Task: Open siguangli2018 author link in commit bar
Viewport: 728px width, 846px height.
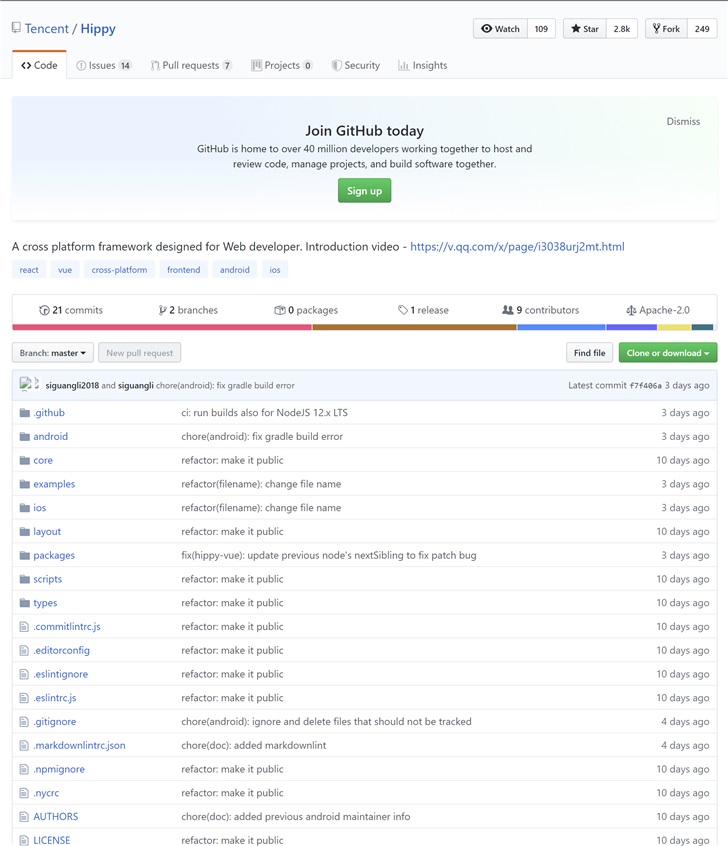Action: (72, 385)
